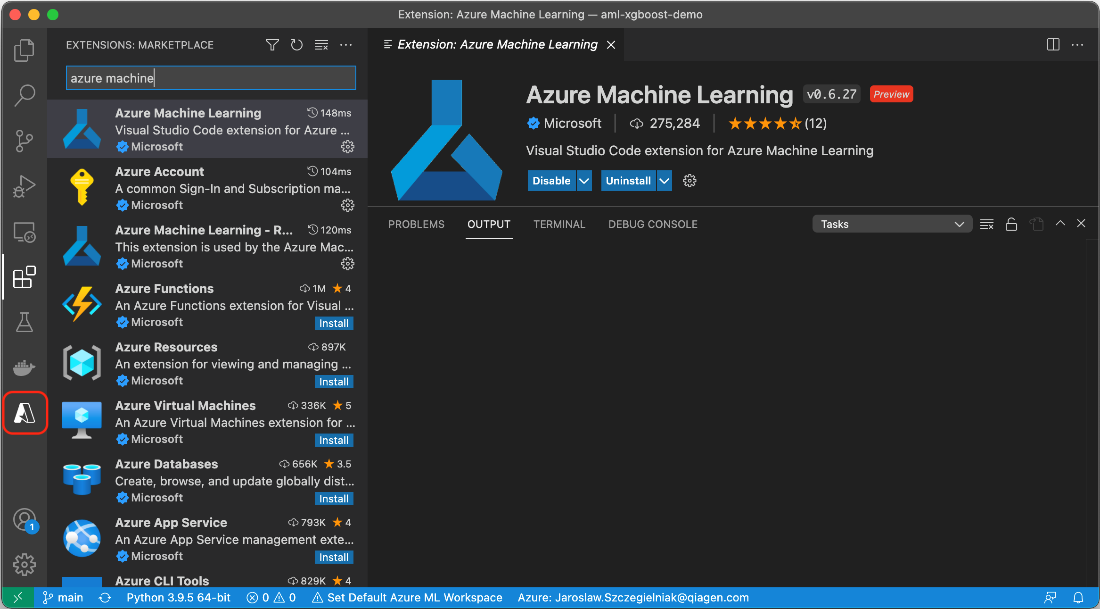Click the Azure account status entry
The image size is (1100, 609).
tap(633, 598)
